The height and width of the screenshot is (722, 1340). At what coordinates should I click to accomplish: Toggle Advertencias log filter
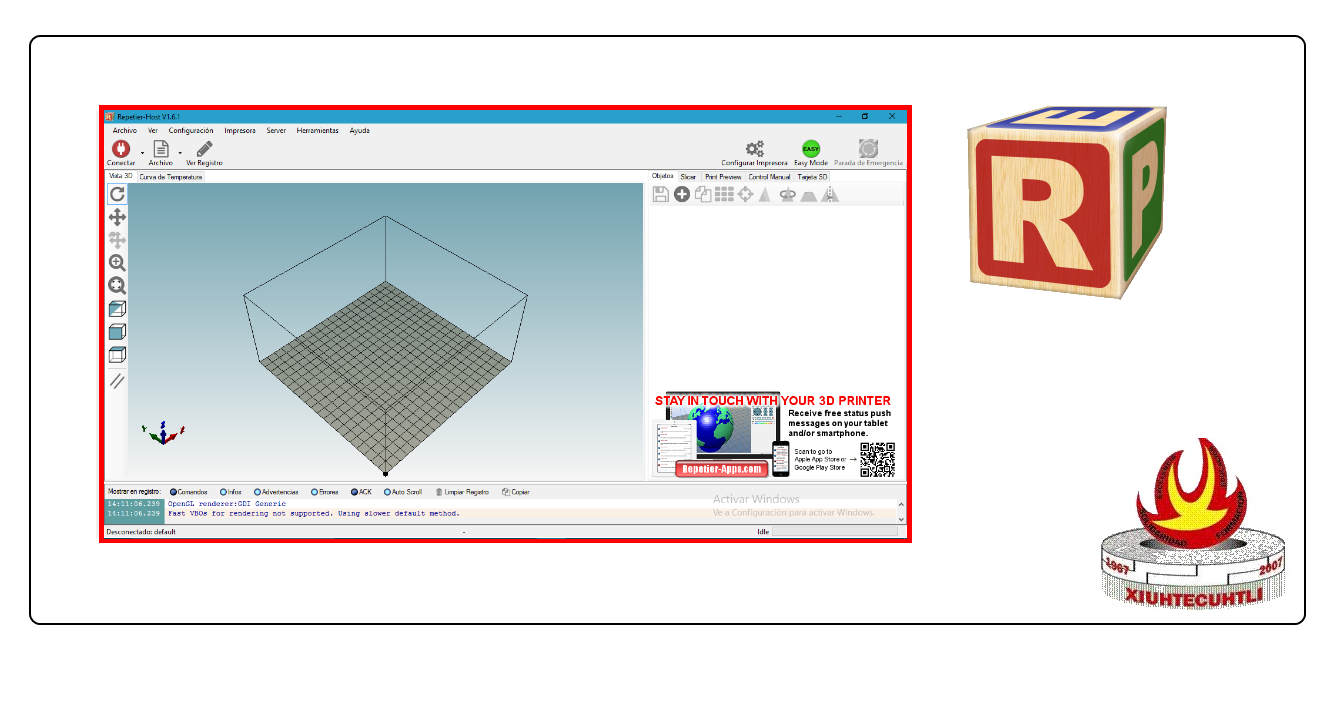coord(277,492)
